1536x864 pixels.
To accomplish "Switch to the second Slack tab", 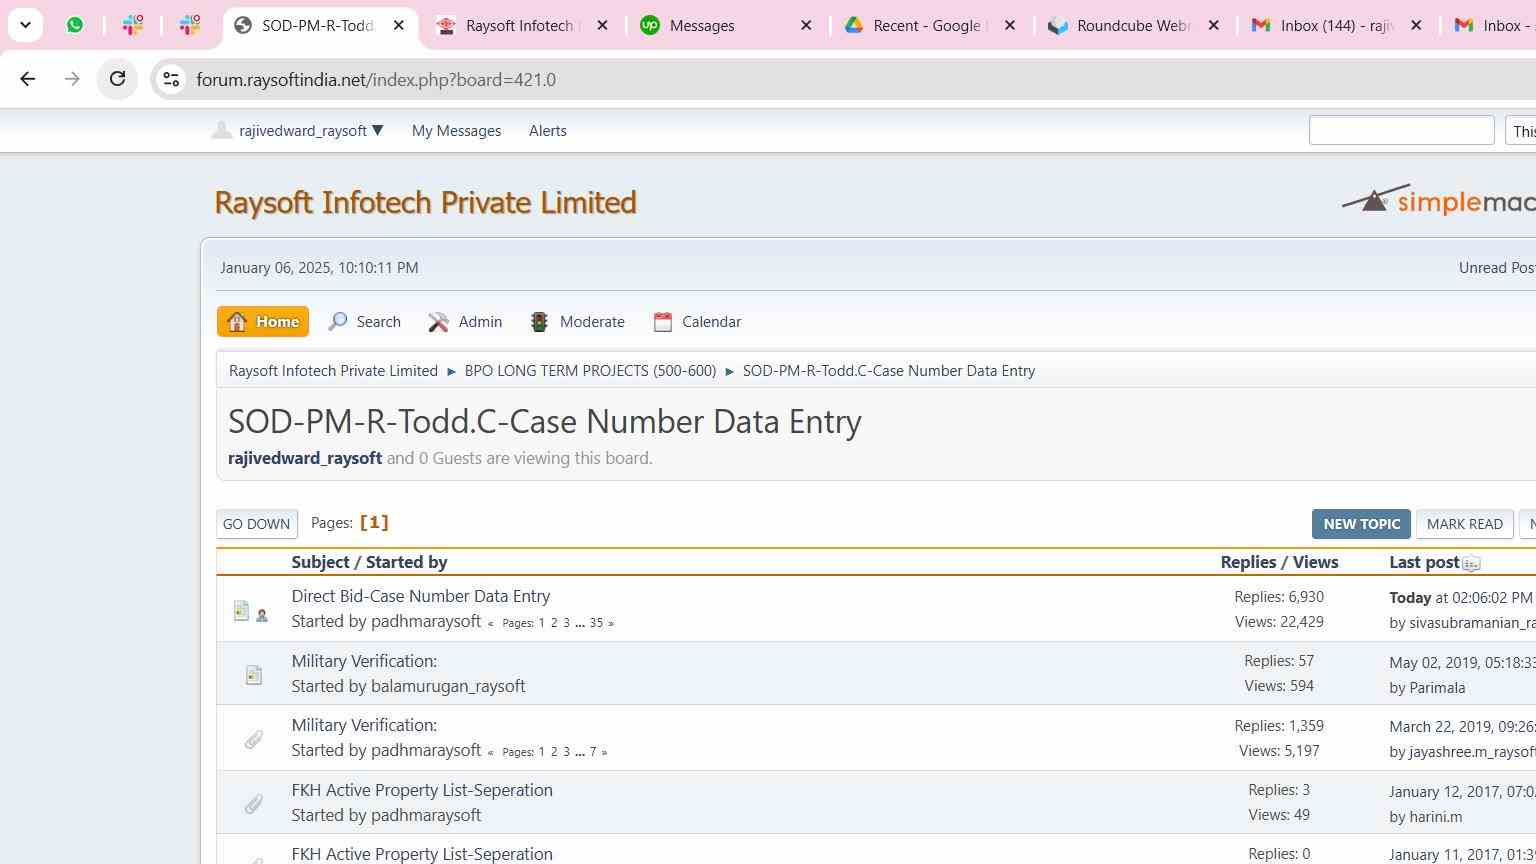I will coord(190,25).
